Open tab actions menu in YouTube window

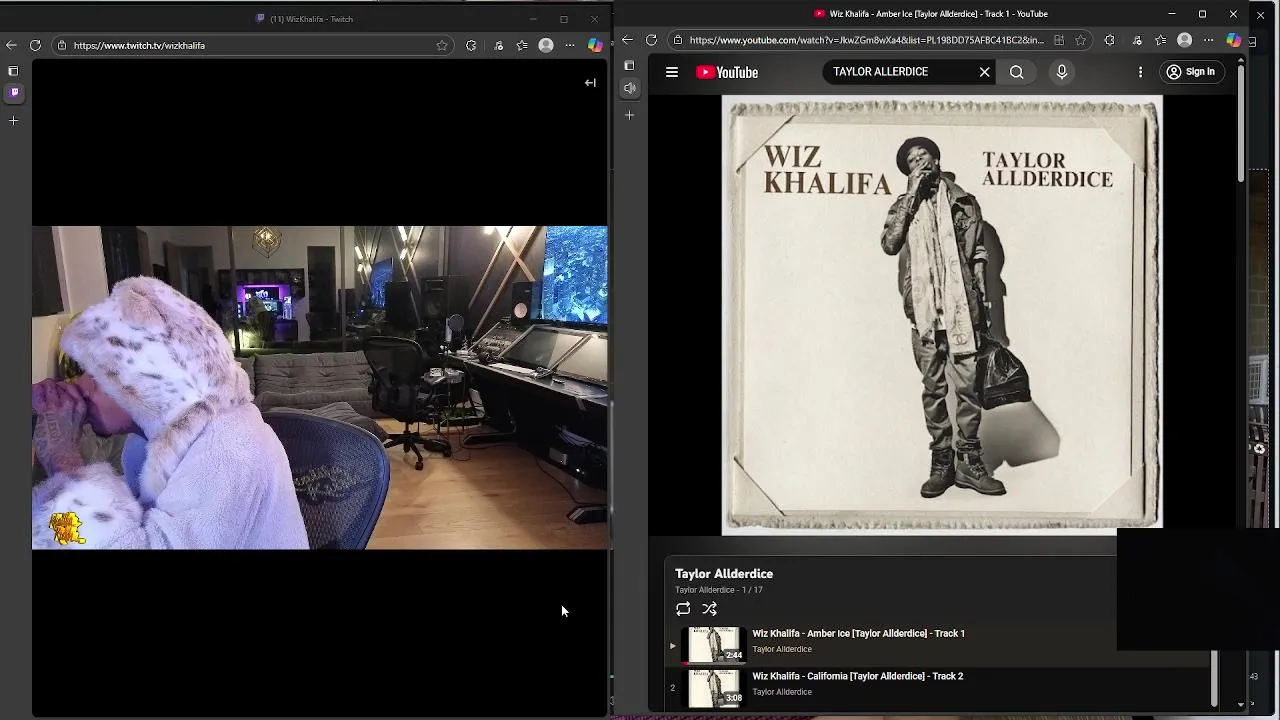(629, 66)
